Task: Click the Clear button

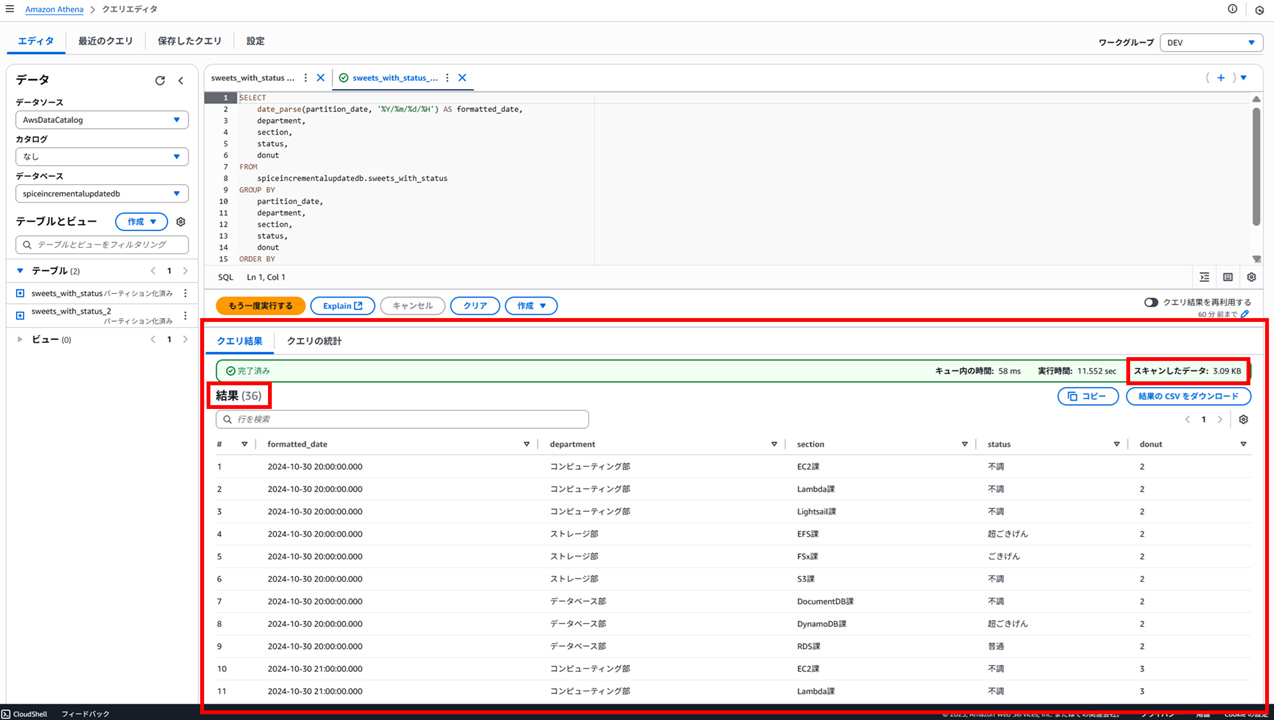Action: pyautogui.click(x=475, y=306)
